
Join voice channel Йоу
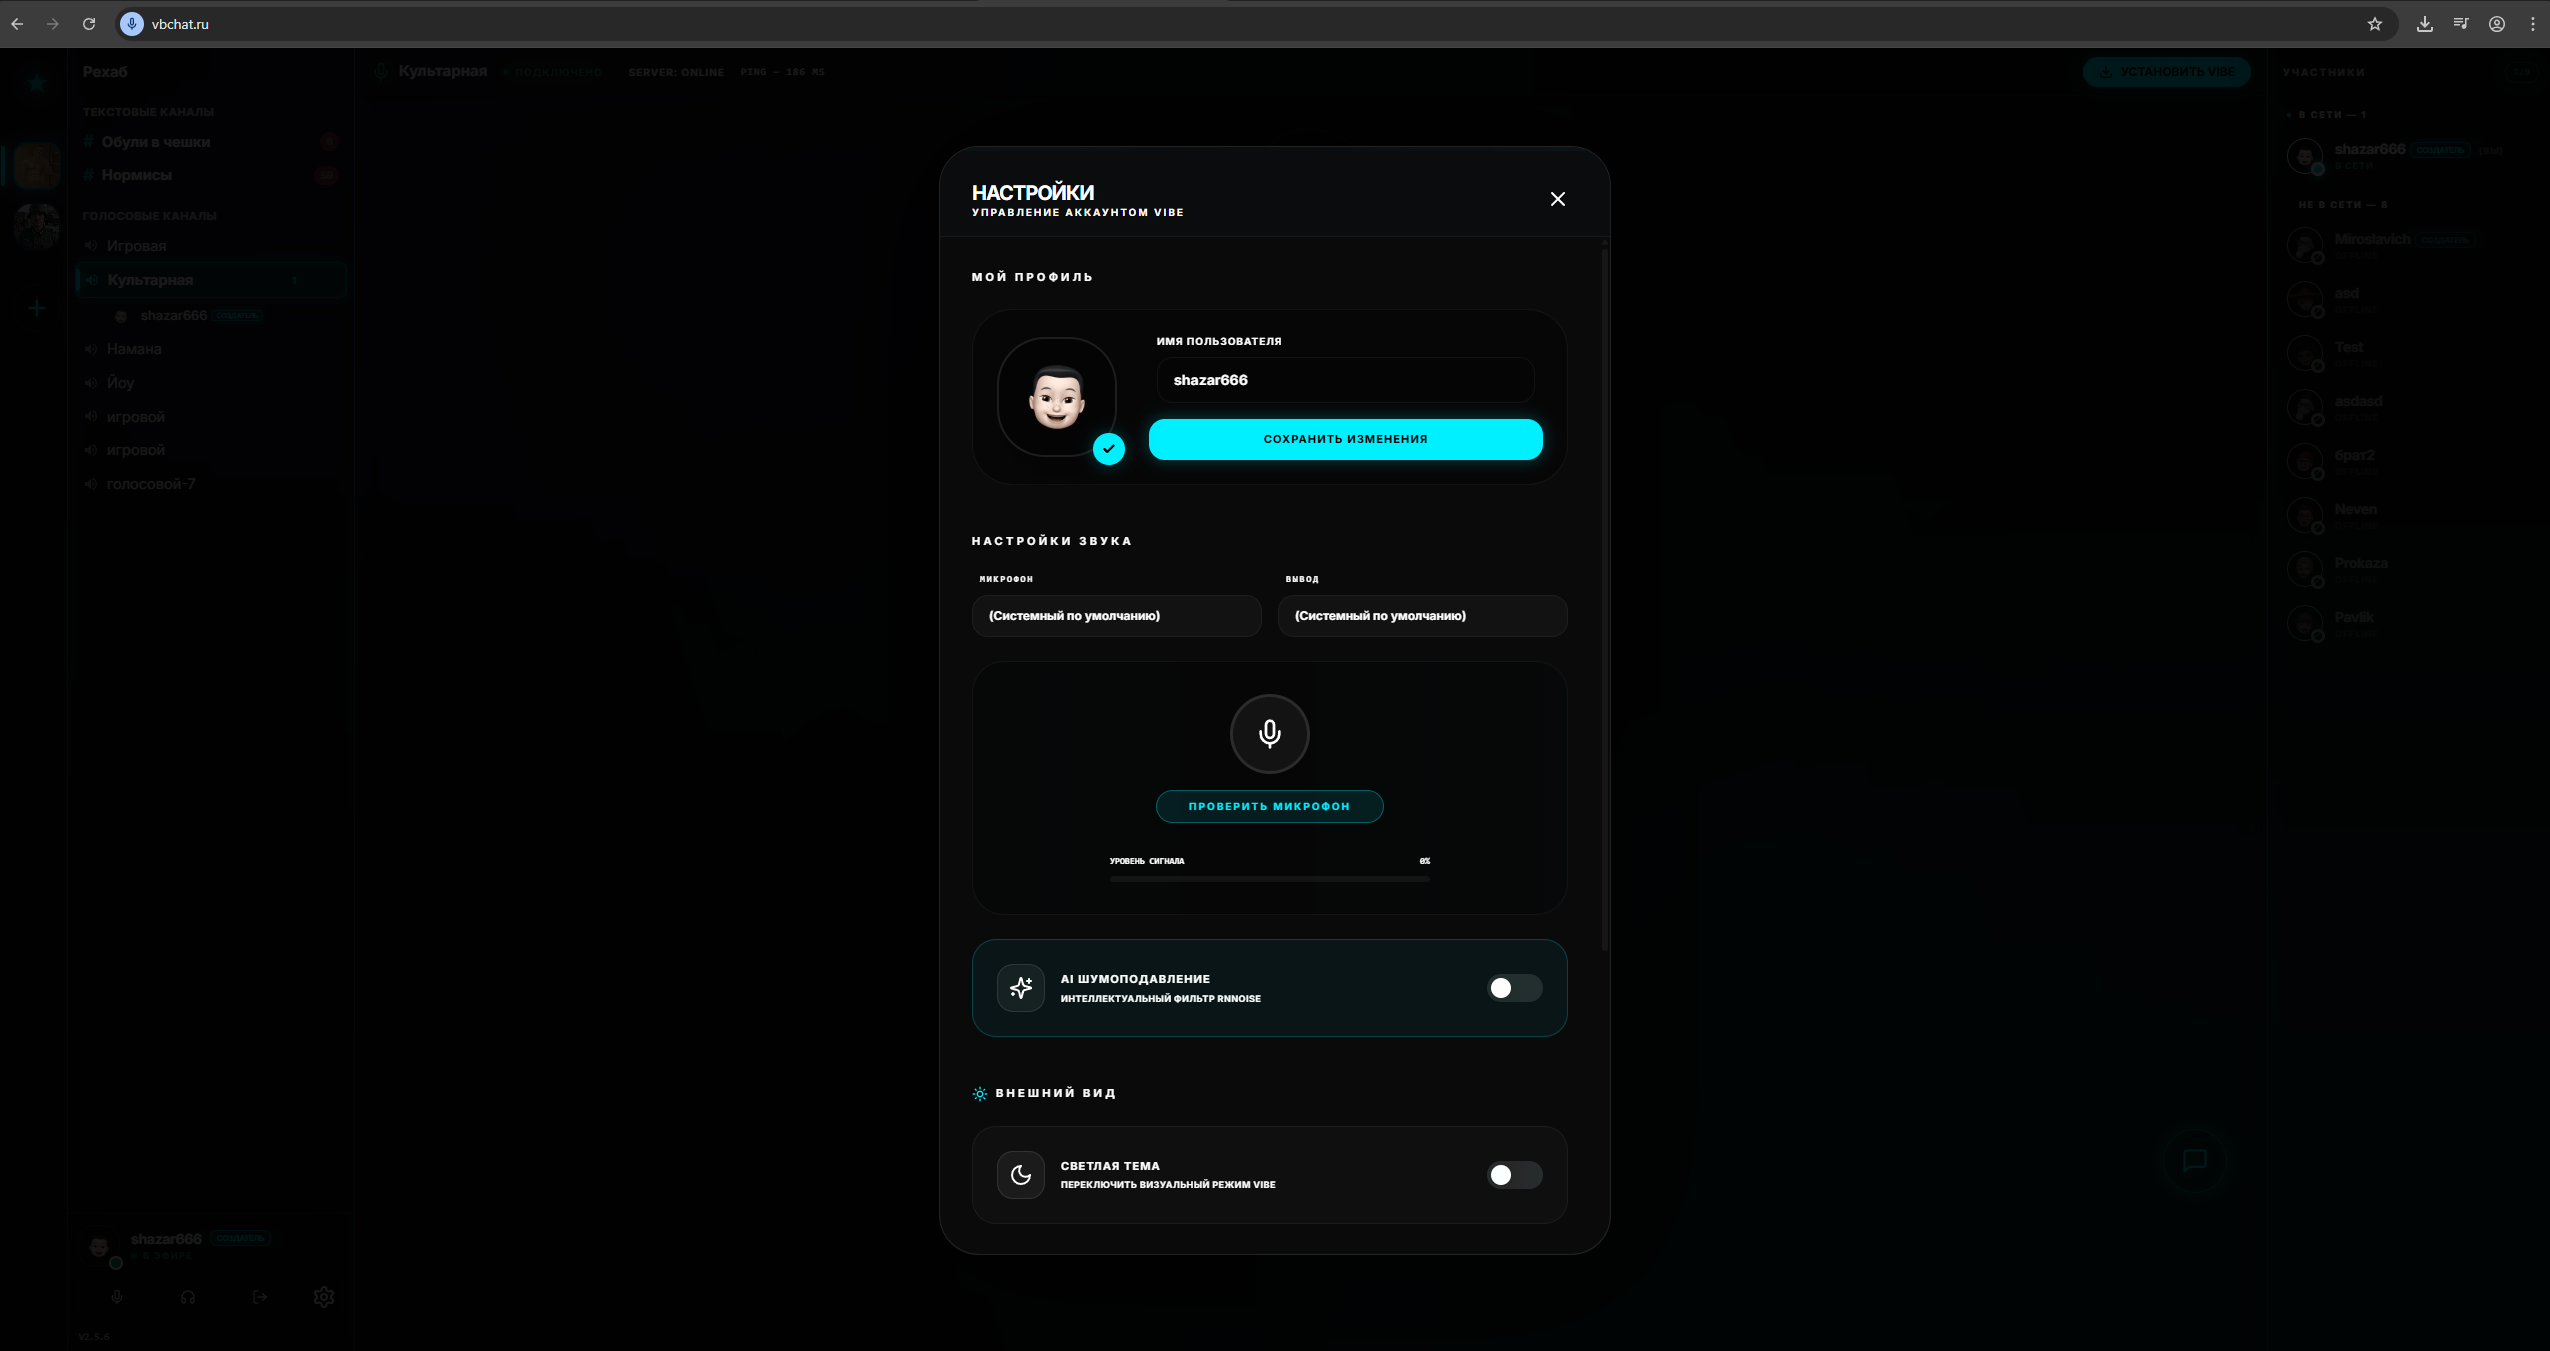coord(210,383)
